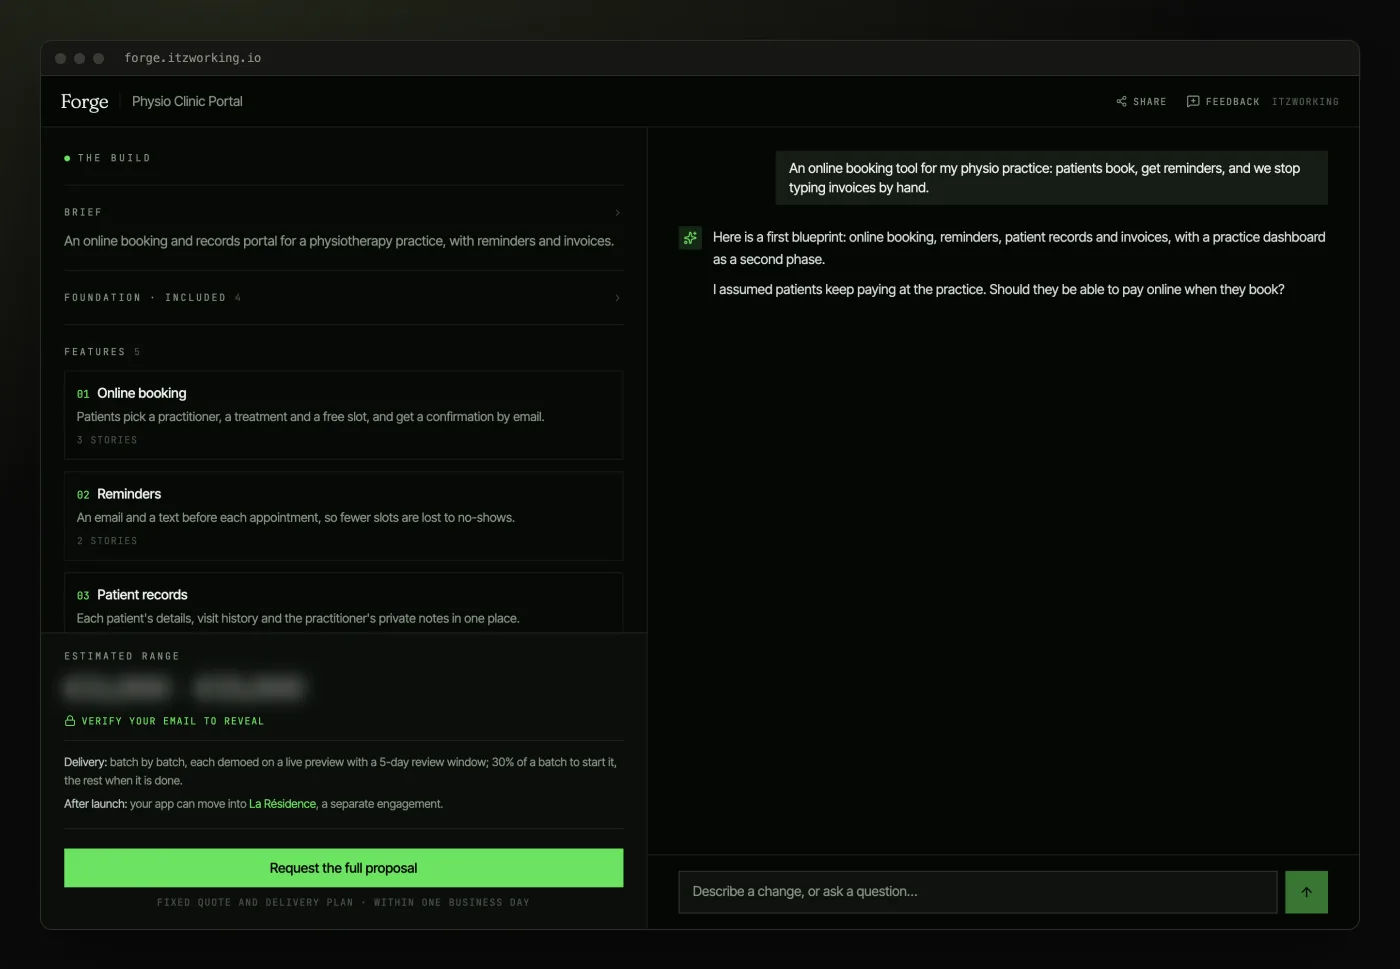
Task: Click the ESTIMATED RANGE heading
Action: [122, 656]
